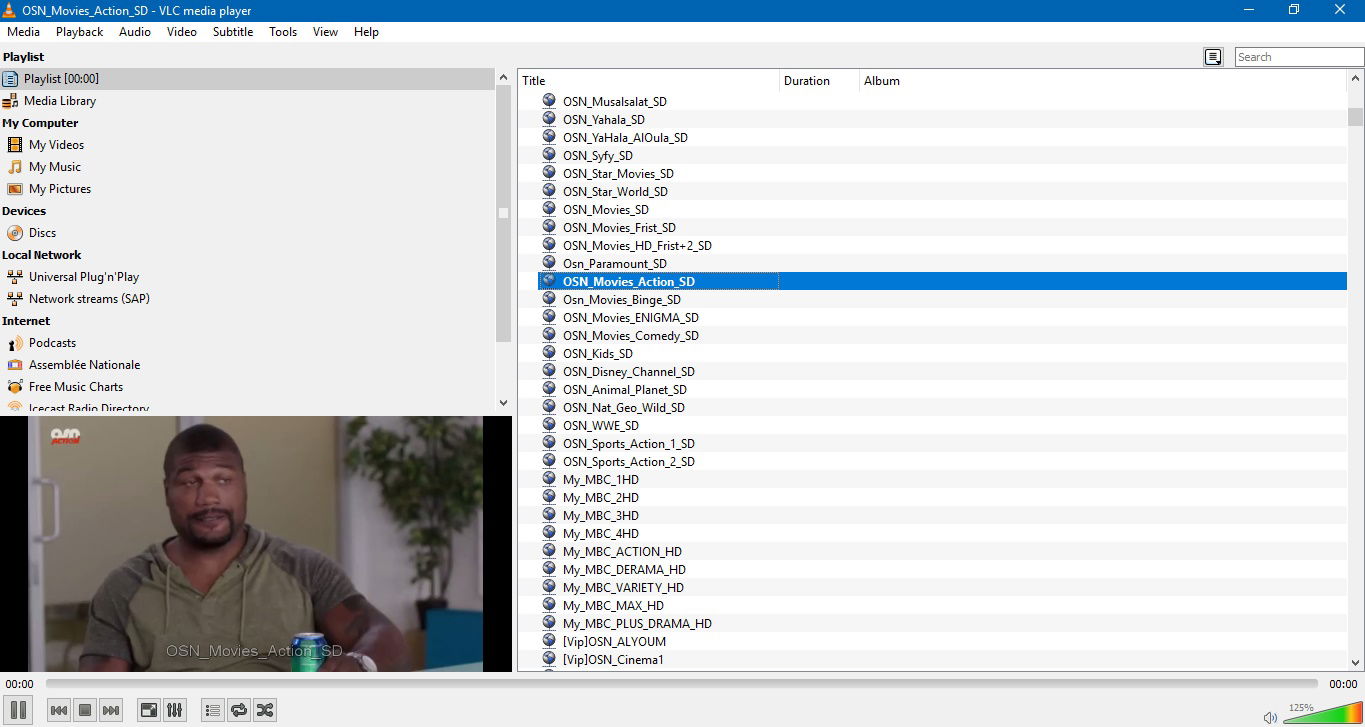Click the speaker mute icon
This screenshot has height=727, width=1365.
(x=1270, y=716)
